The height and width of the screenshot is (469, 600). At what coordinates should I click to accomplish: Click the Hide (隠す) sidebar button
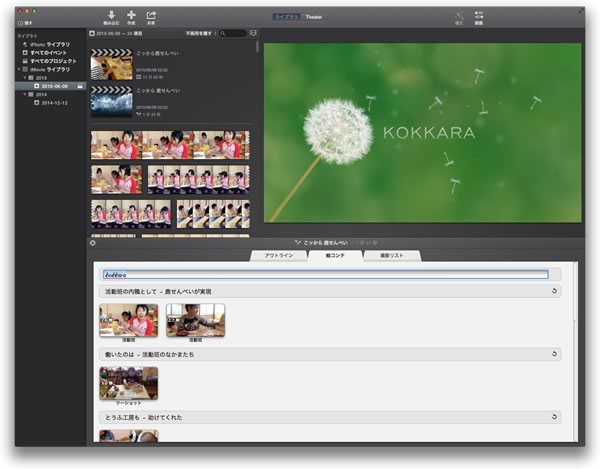tap(25, 23)
